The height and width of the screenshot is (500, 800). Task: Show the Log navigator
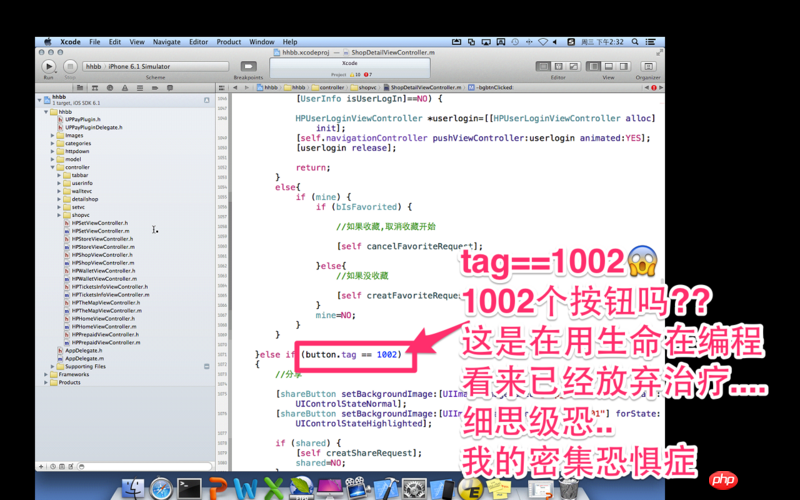click(x=170, y=88)
